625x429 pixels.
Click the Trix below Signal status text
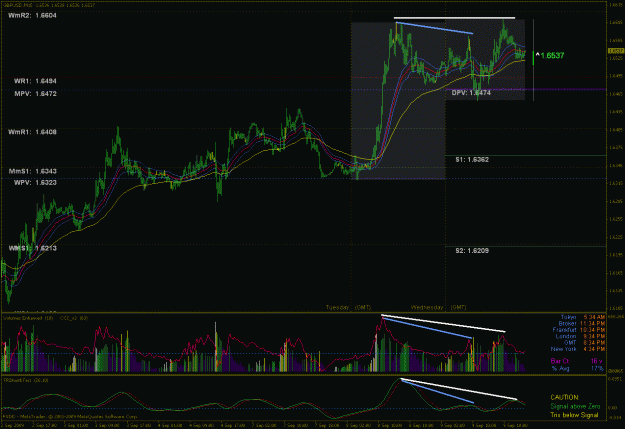pyautogui.click(x=574, y=415)
